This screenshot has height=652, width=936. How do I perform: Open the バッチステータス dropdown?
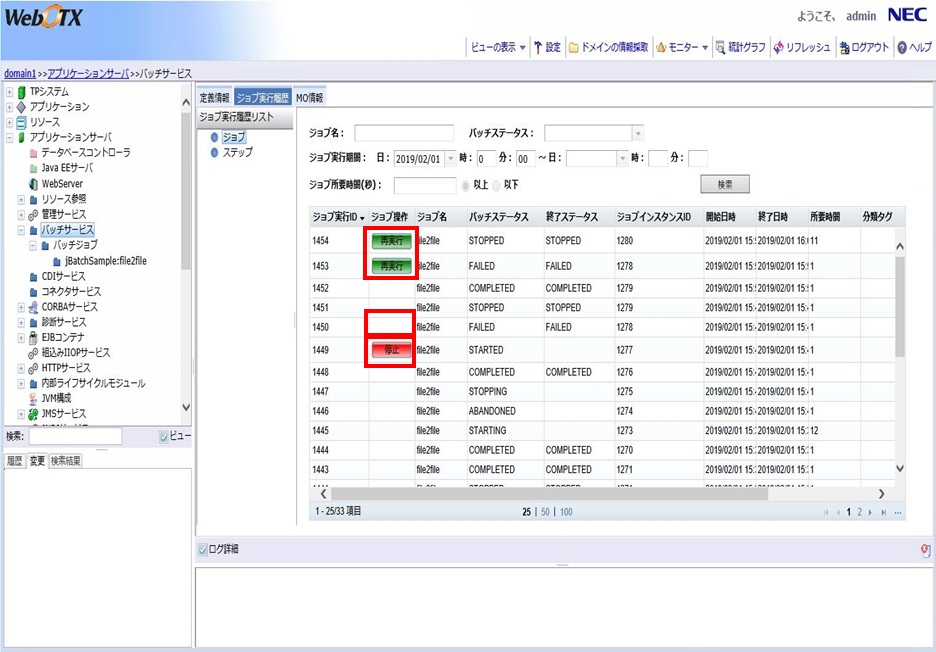pyautogui.click(x=638, y=133)
